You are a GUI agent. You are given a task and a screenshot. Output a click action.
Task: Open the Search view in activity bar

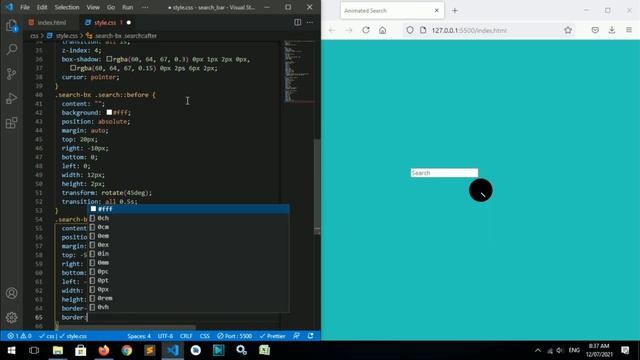(11, 50)
